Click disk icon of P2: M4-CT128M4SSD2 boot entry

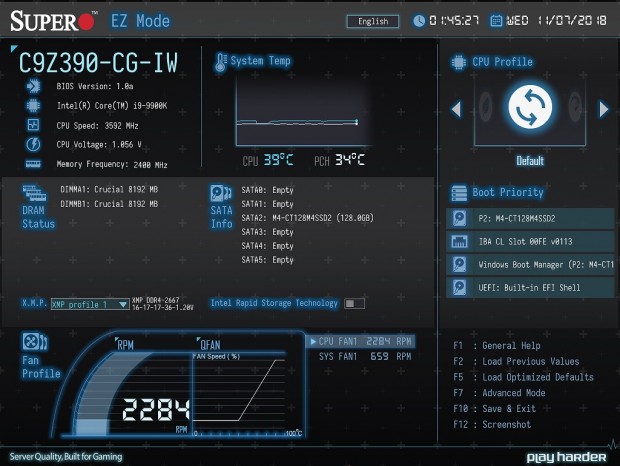point(459,219)
